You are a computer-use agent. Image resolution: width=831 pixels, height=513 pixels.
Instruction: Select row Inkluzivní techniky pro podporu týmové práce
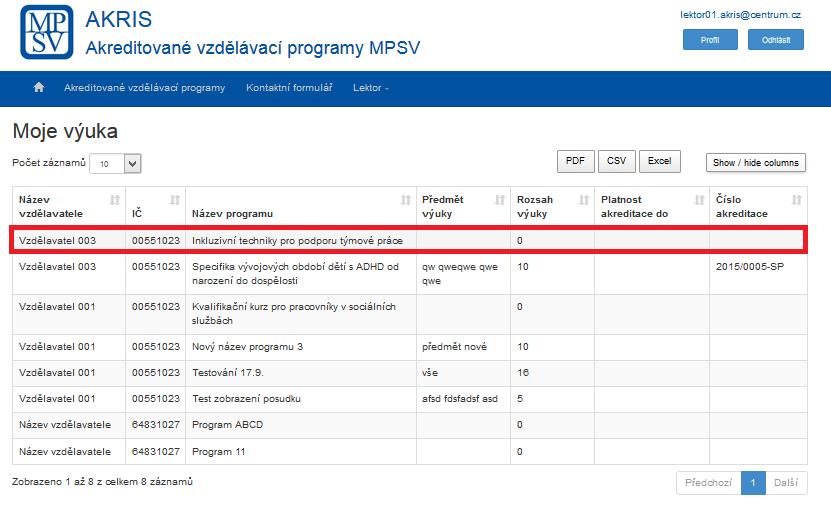coord(409,240)
